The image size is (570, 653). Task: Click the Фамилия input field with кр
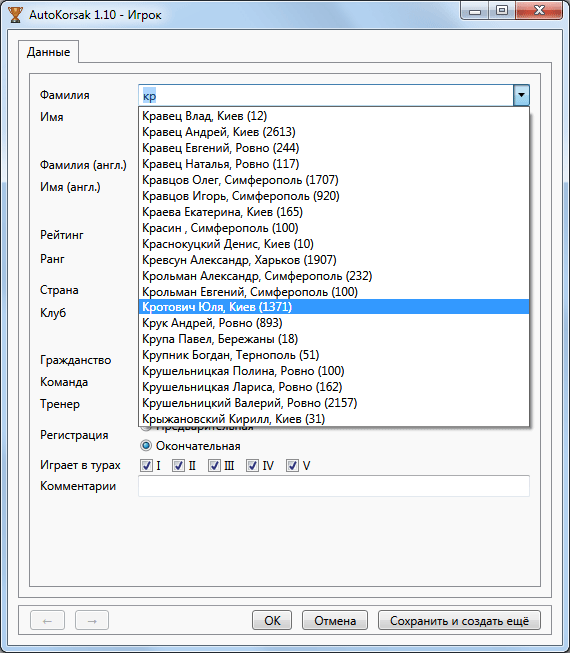point(326,95)
